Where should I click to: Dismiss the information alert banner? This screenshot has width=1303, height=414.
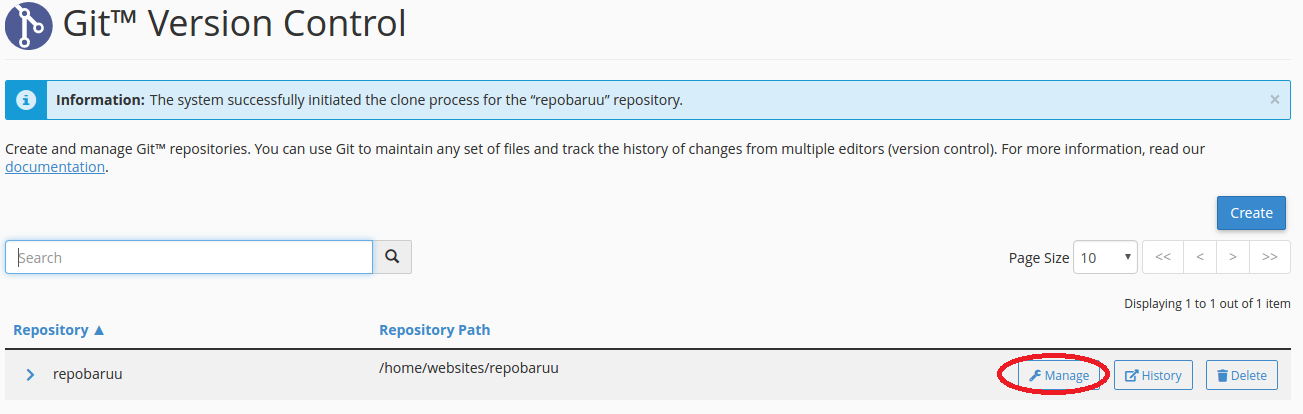pos(1274,100)
